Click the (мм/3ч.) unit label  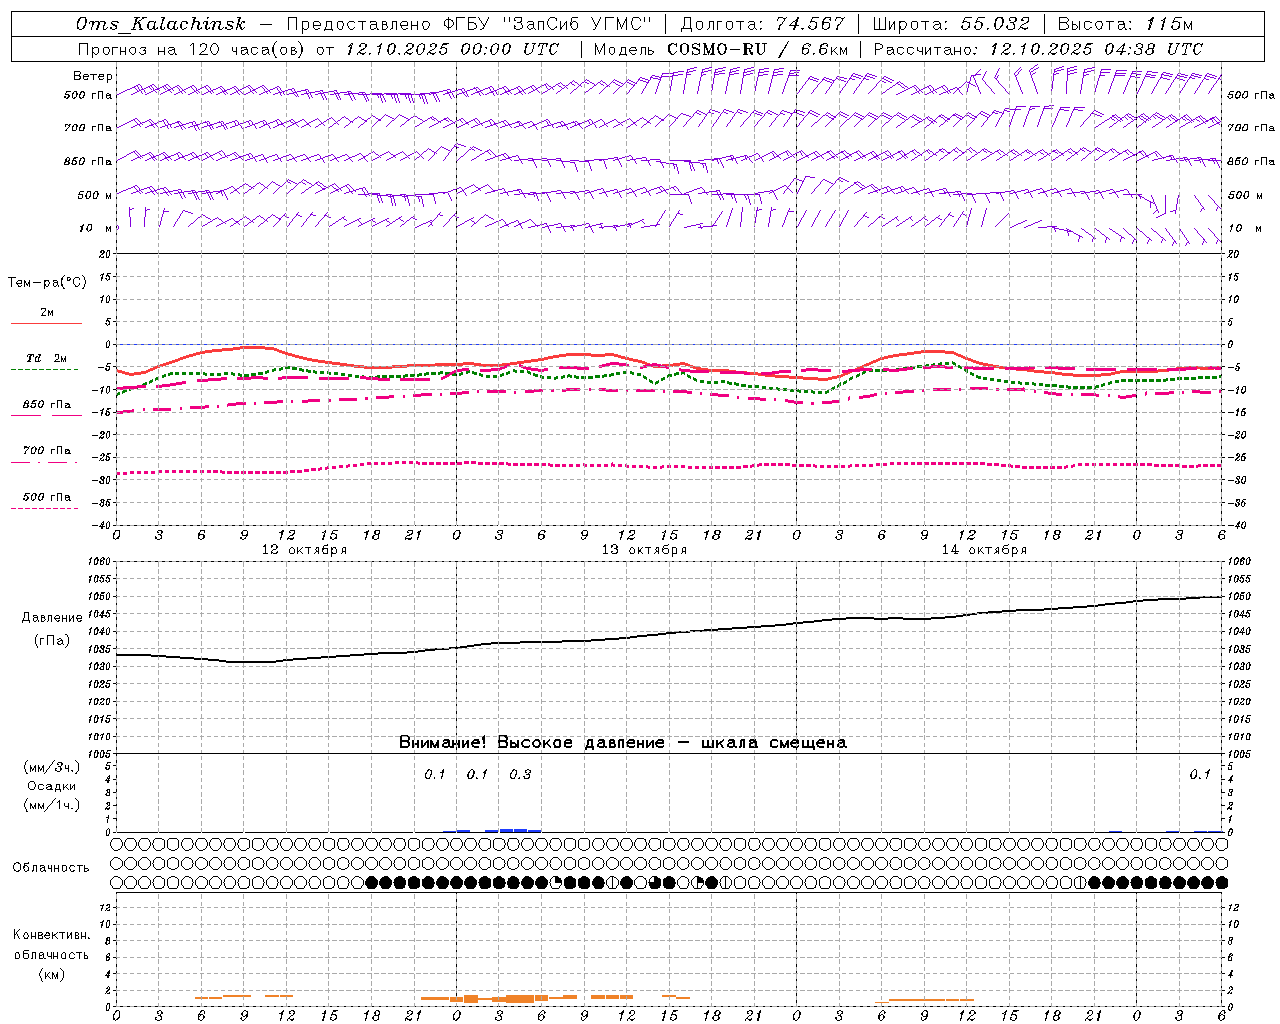[52, 767]
